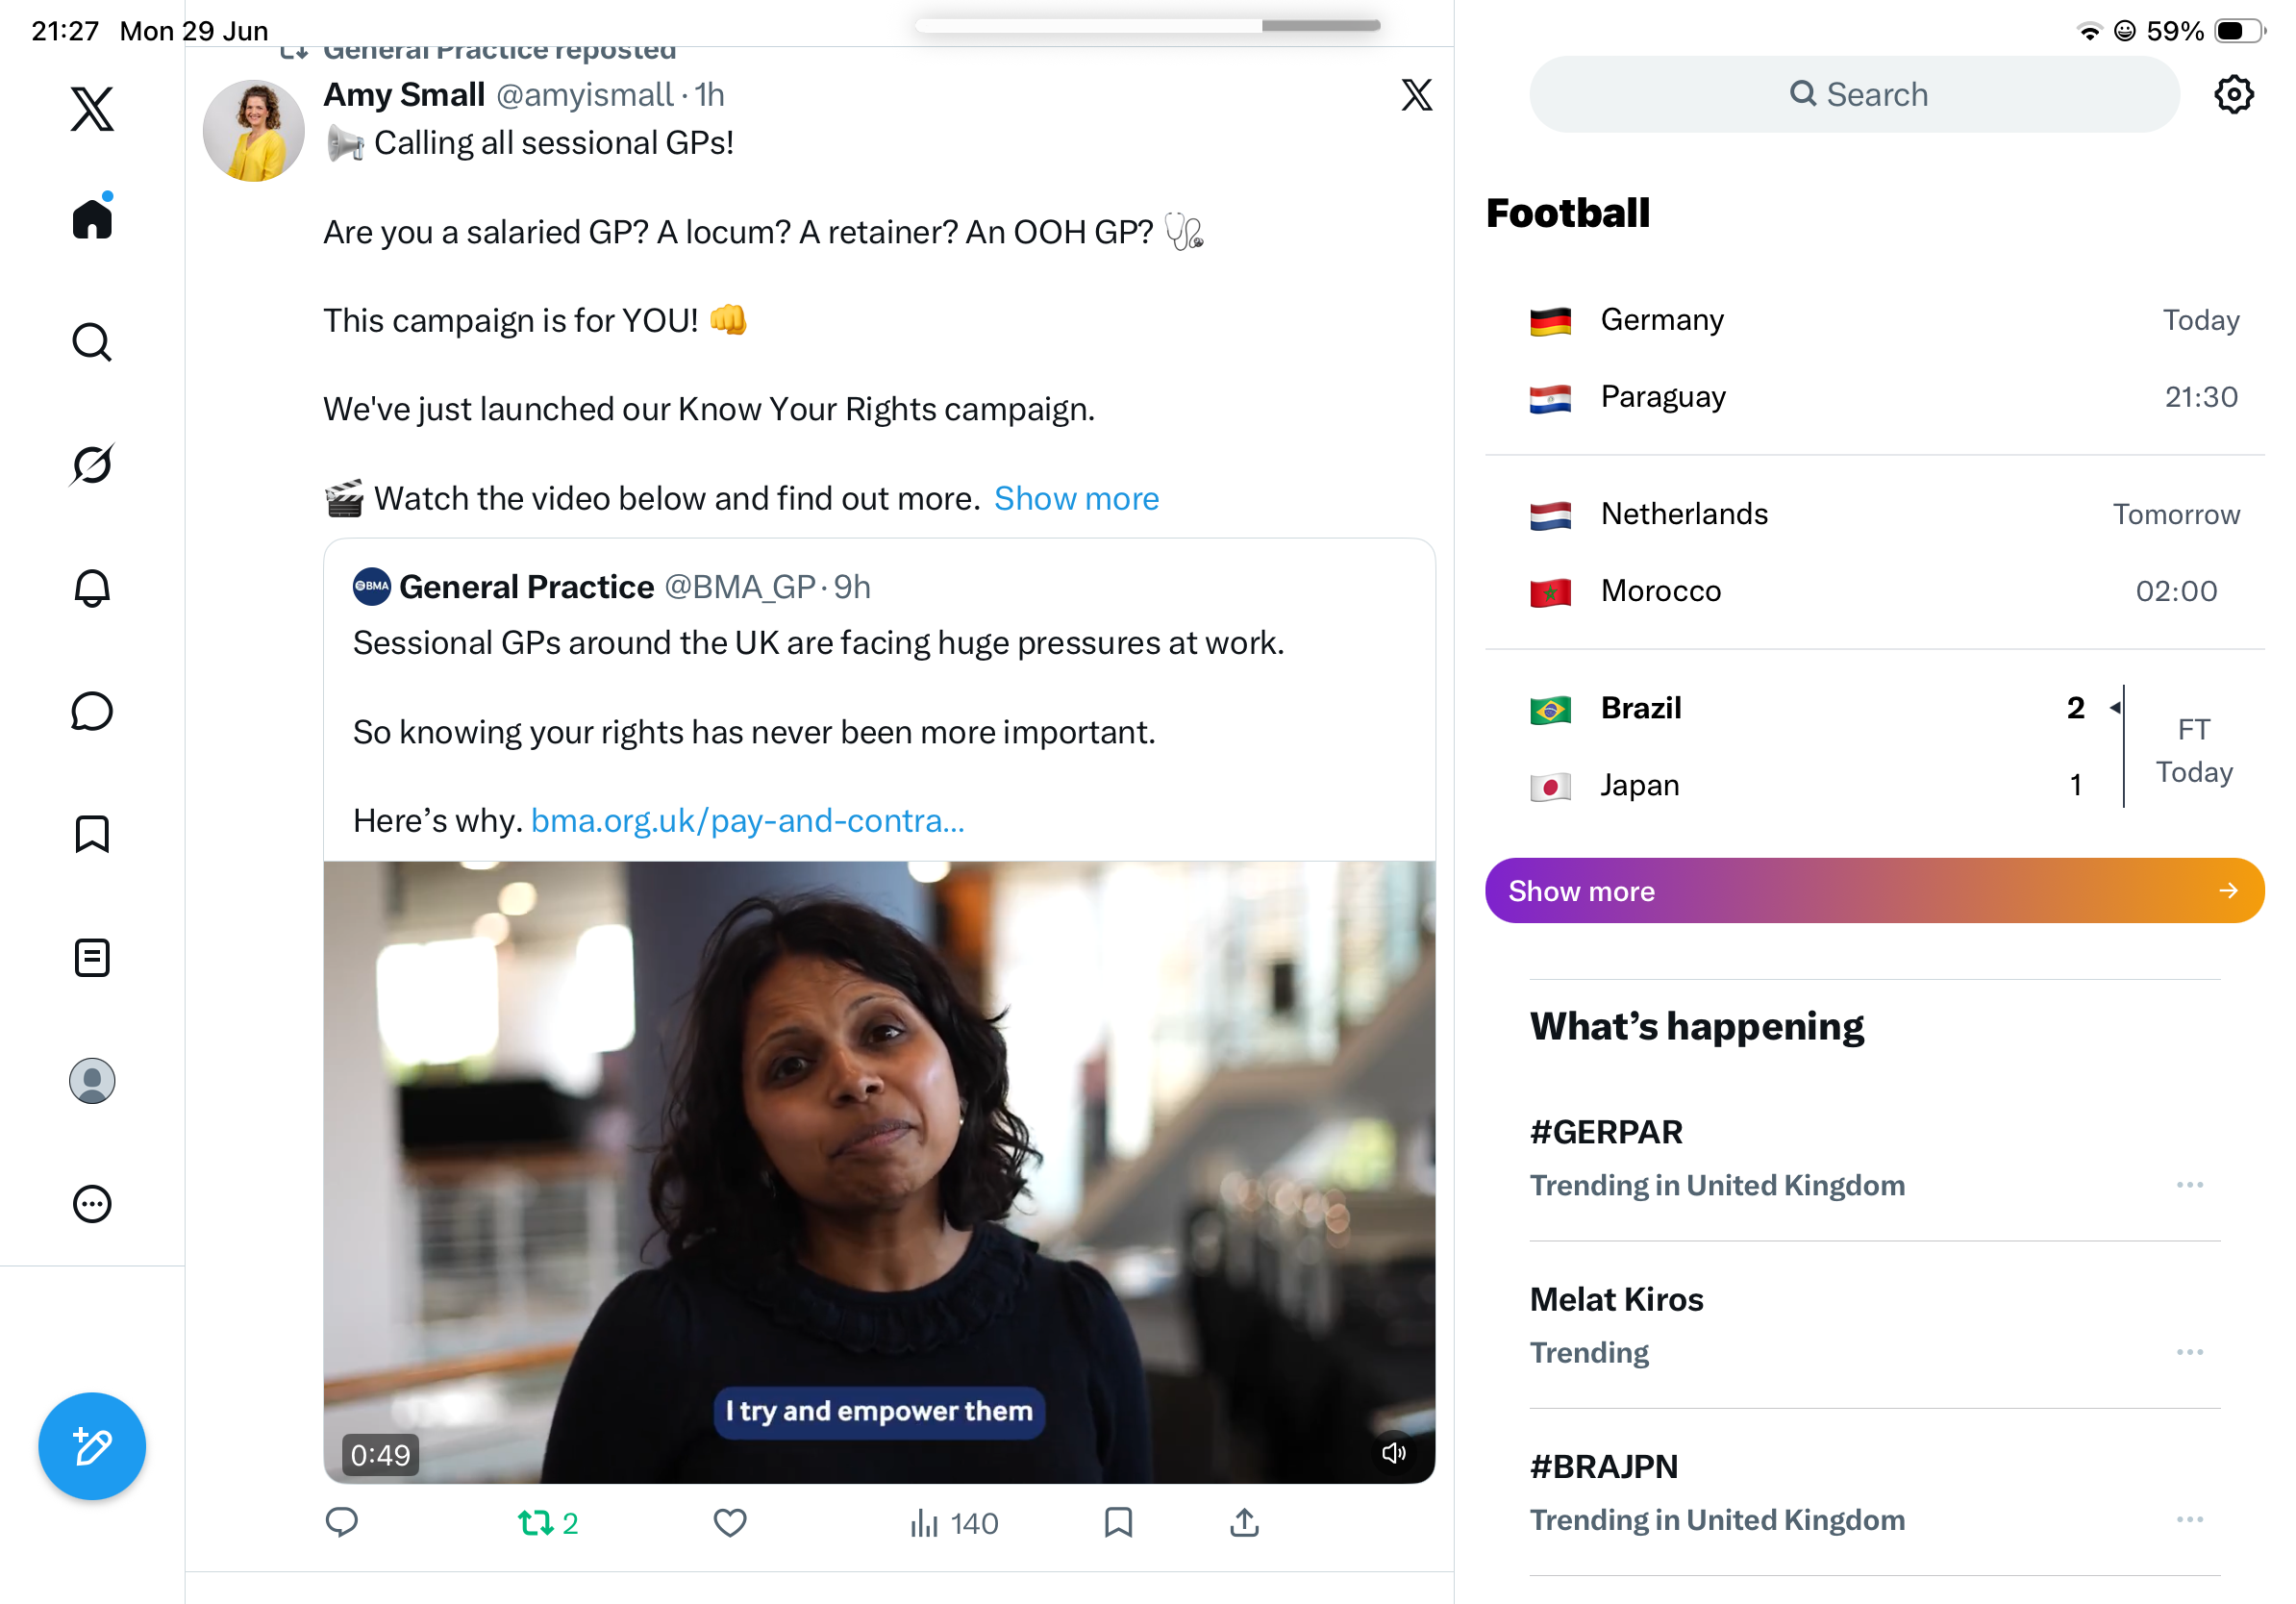Compose a new post
Viewport: 2296px width, 1604px height.
coord(92,1445)
